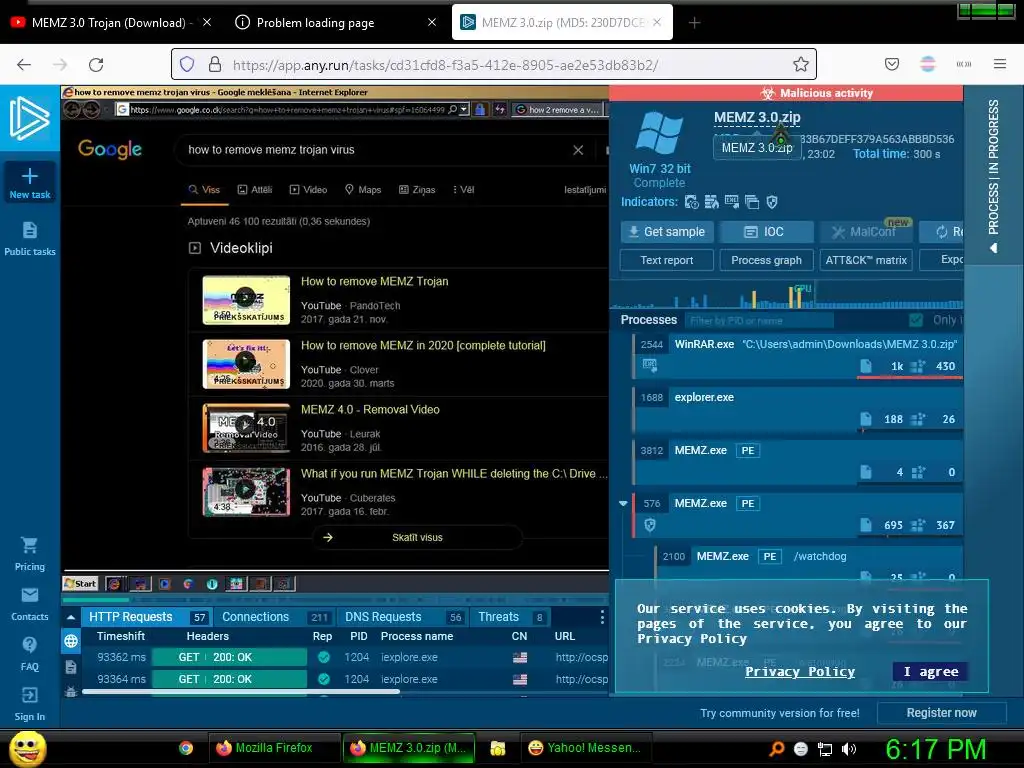This screenshot has height=768, width=1024.
Task: Click Yahoo! Messenger taskbar button
Action: [584, 748]
